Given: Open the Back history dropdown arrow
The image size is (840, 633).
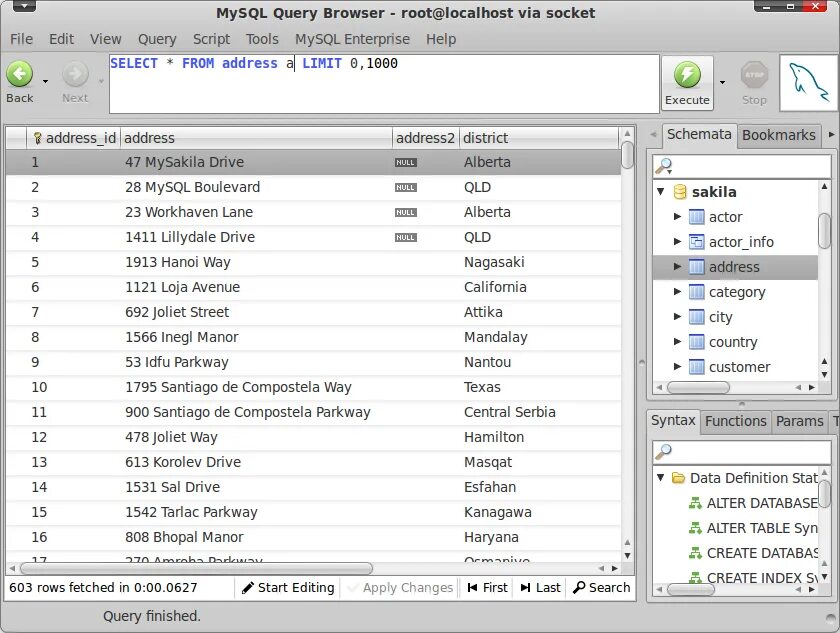Looking at the screenshot, I should point(46,81).
